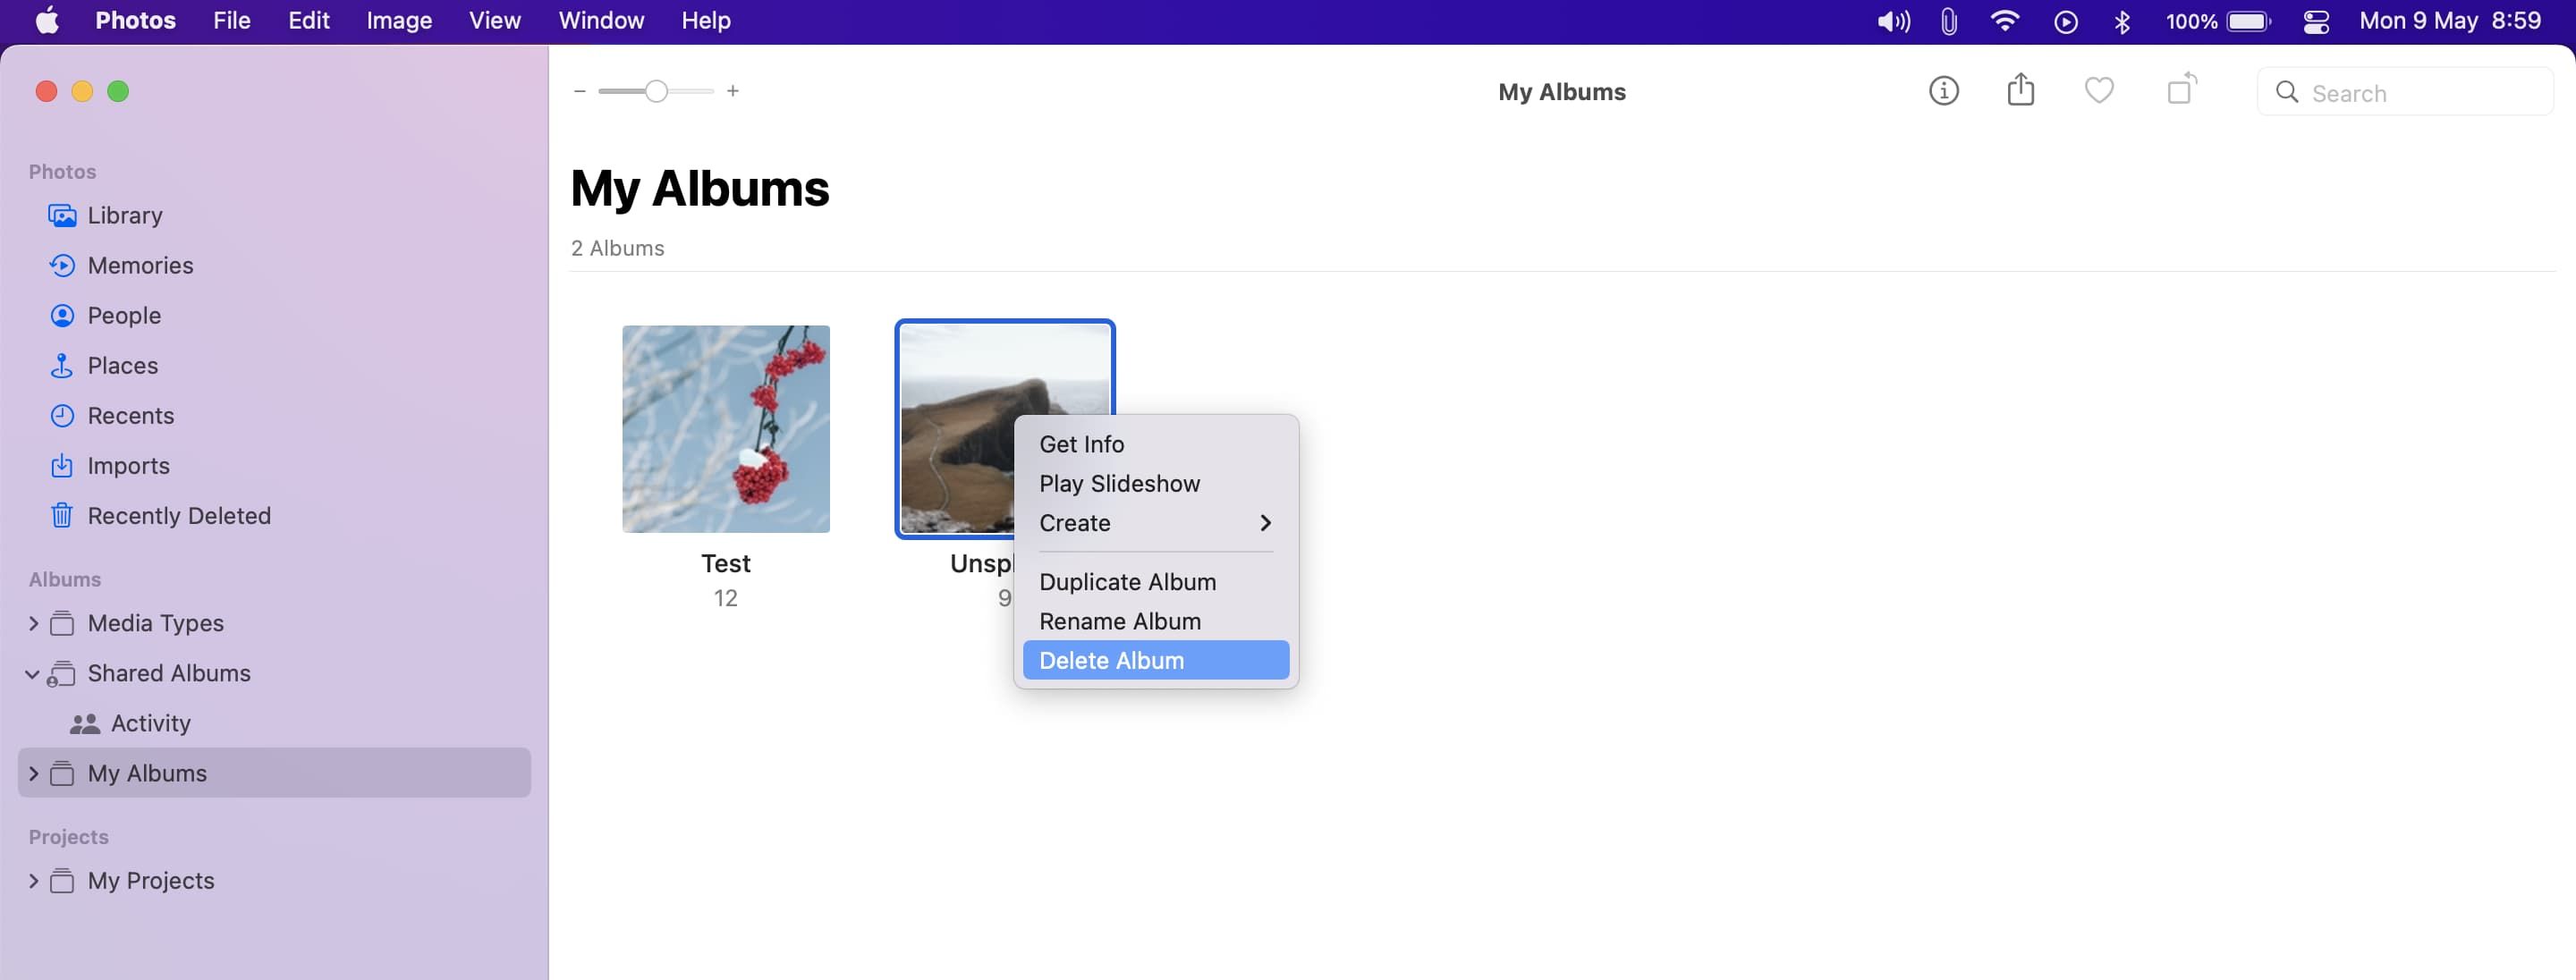2576x980 pixels.
Task: Click the Rotate toolbar icon
Action: coord(2181,90)
